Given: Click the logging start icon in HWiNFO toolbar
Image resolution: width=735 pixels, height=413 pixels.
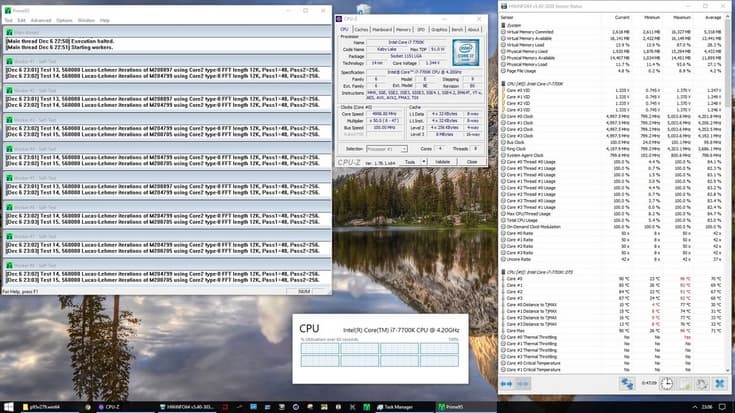Looking at the screenshot, I should coord(685,384).
